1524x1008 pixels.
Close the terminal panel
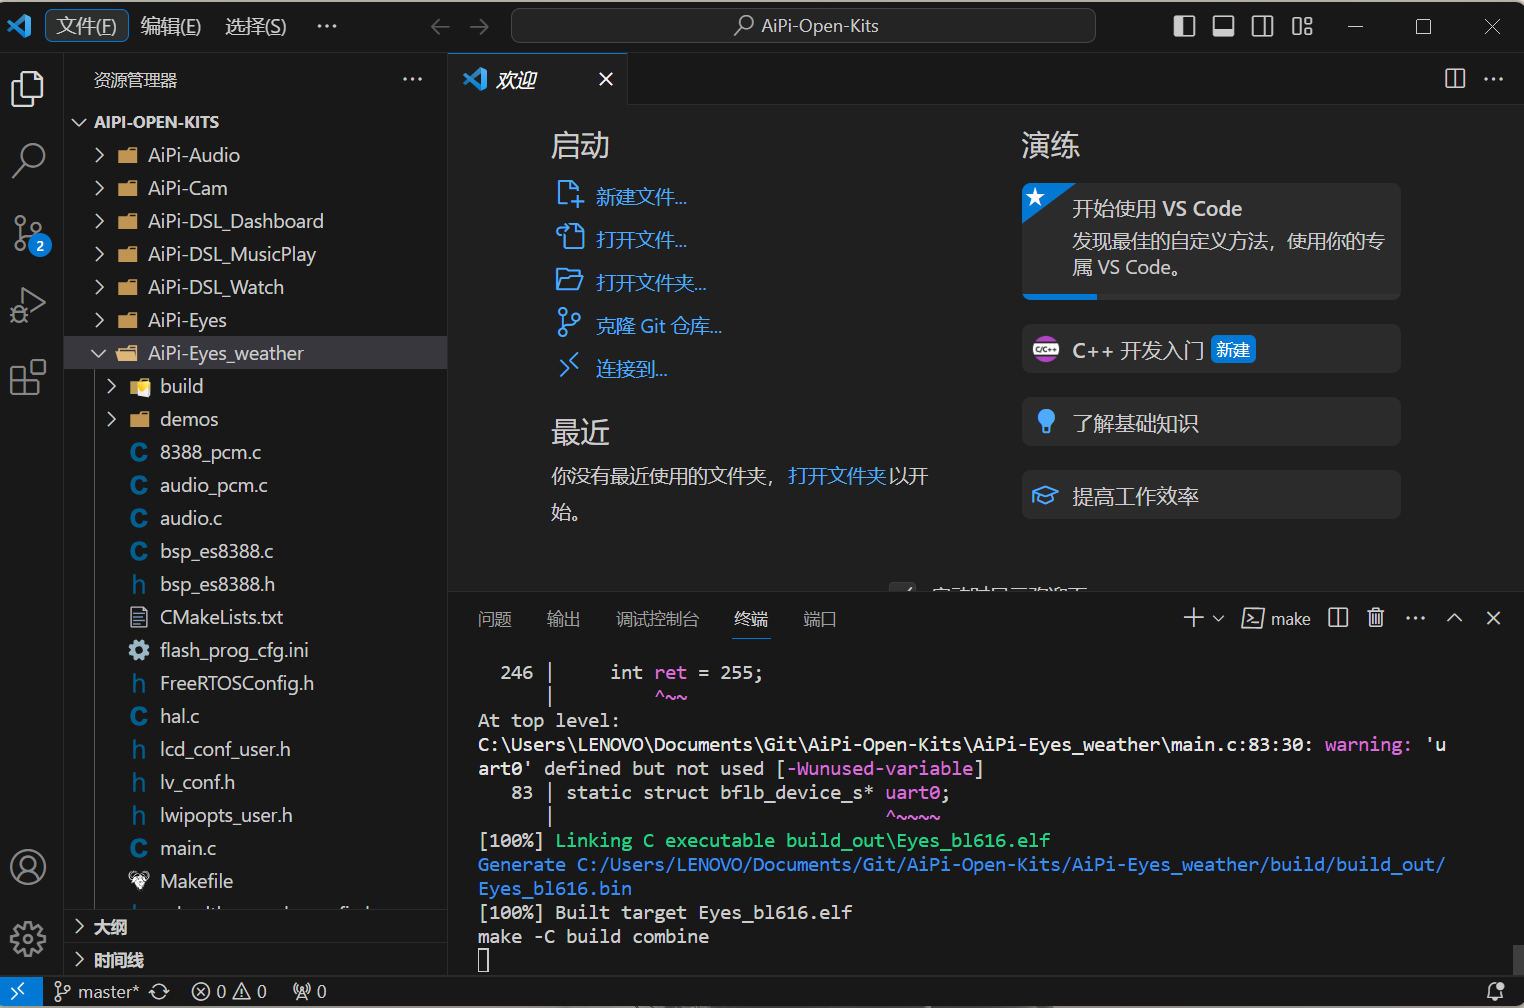(1494, 618)
